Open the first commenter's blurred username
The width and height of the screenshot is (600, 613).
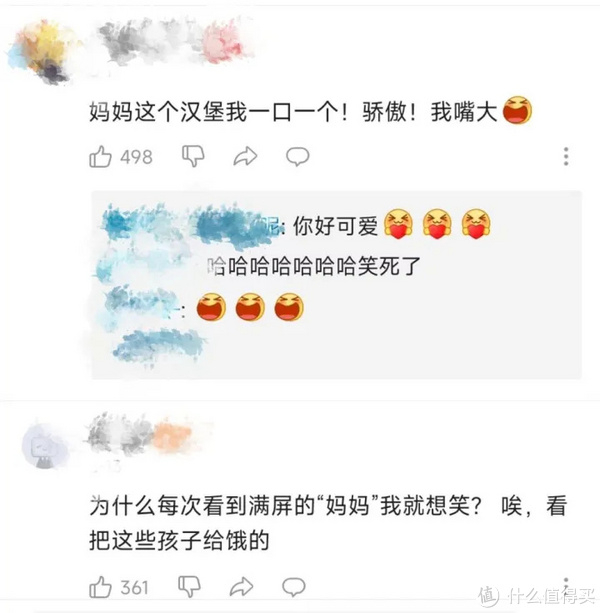click(x=174, y=41)
